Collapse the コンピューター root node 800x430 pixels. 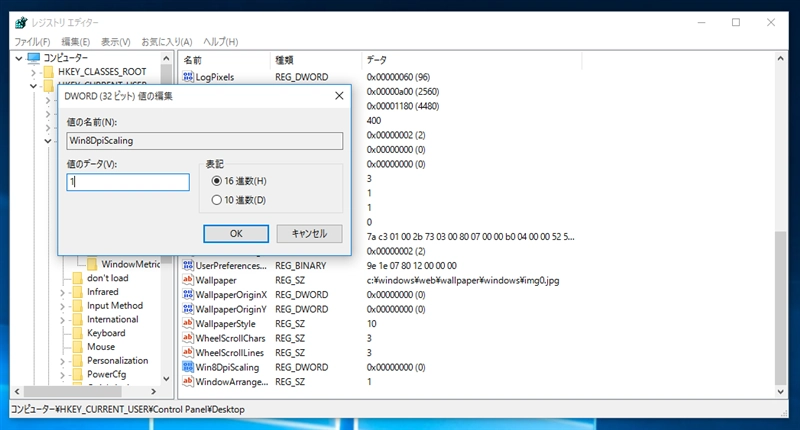[19, 58]
